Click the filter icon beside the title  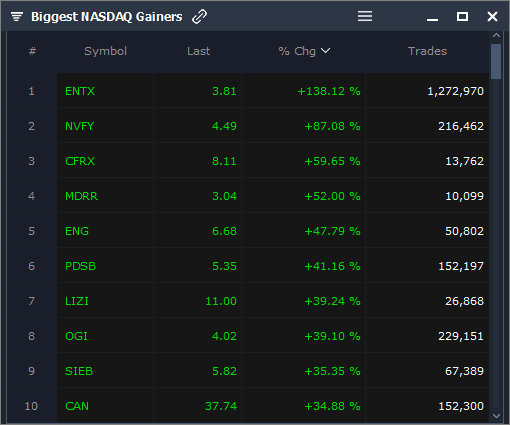[17, 16]
